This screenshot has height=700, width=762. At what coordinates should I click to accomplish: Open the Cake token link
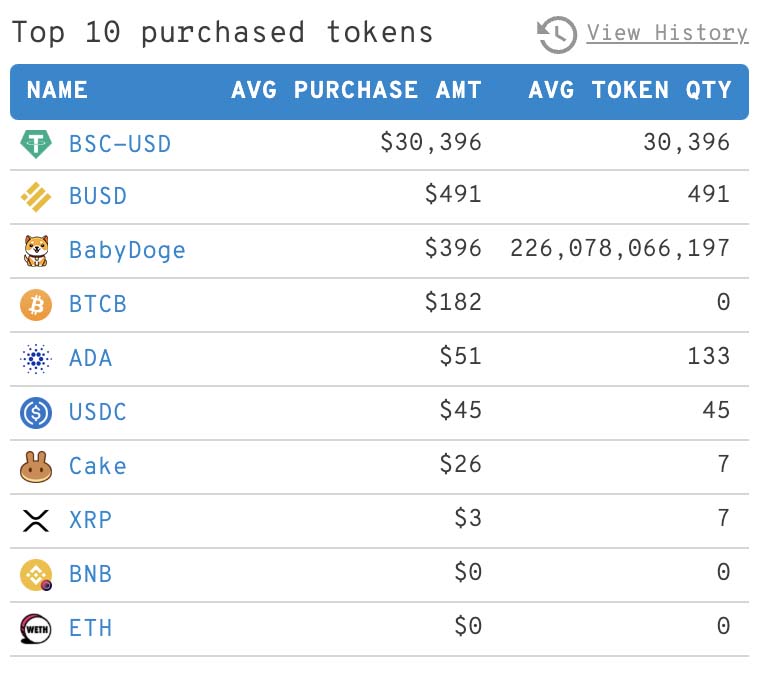(x=98, y=466)
